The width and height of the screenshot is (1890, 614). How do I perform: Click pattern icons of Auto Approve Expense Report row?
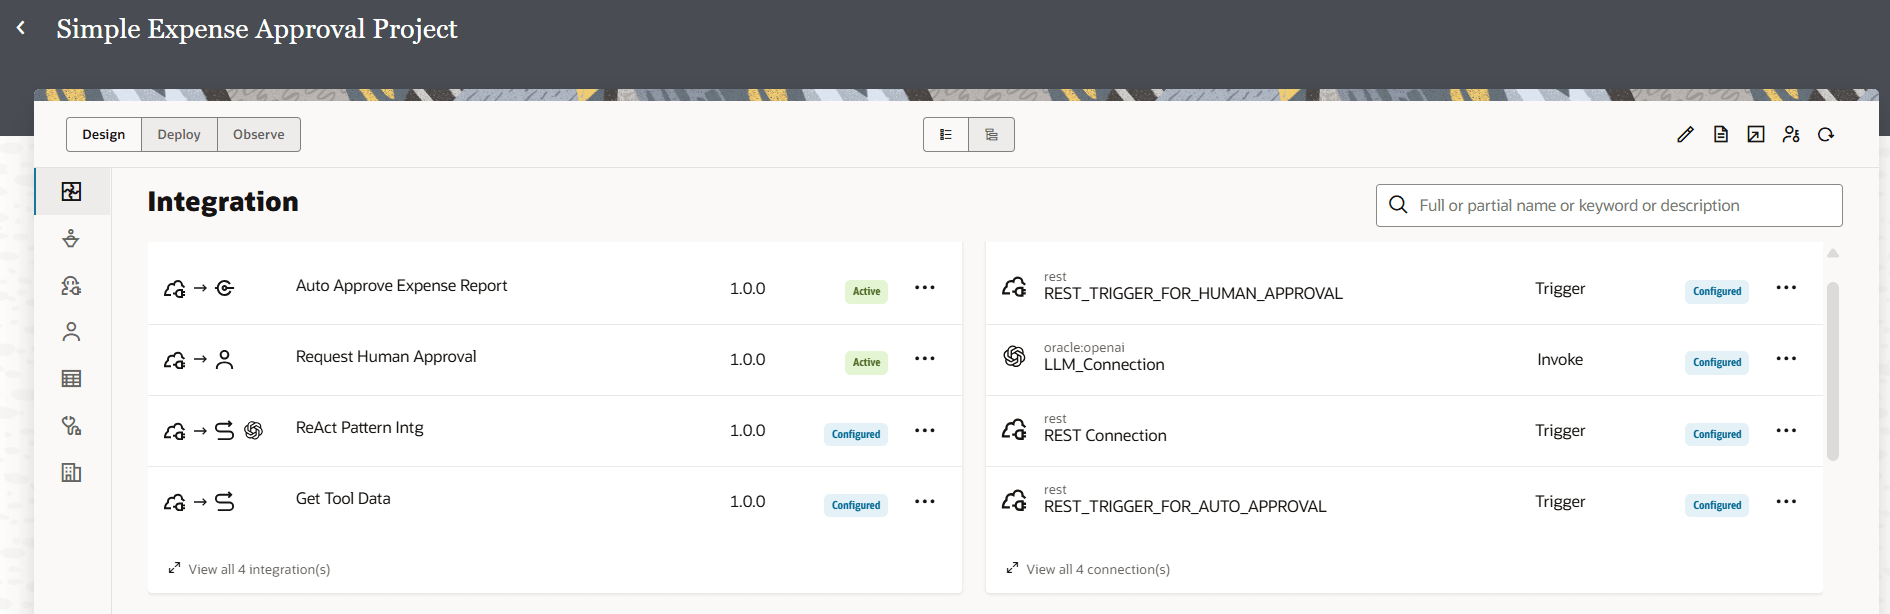pos(199,288)
